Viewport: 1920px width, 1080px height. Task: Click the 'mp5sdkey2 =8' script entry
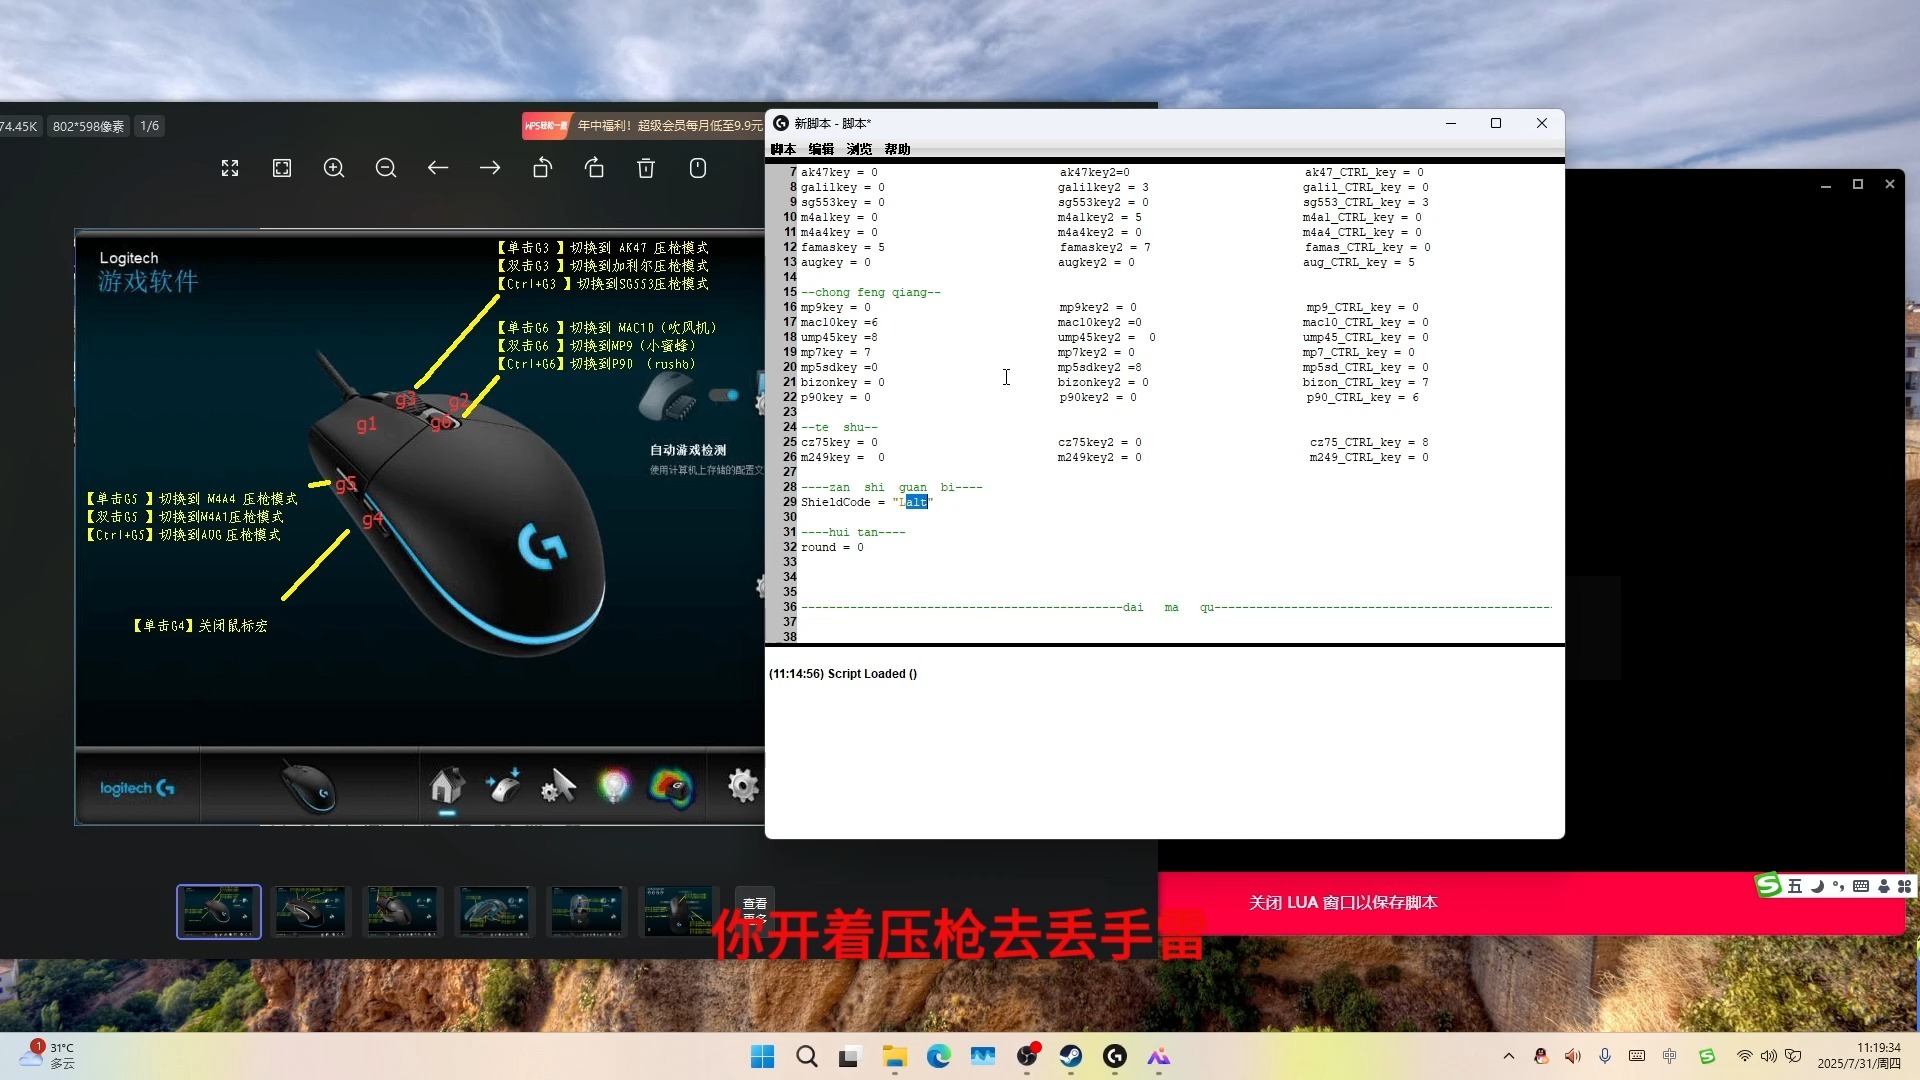tap(1099, 367)
